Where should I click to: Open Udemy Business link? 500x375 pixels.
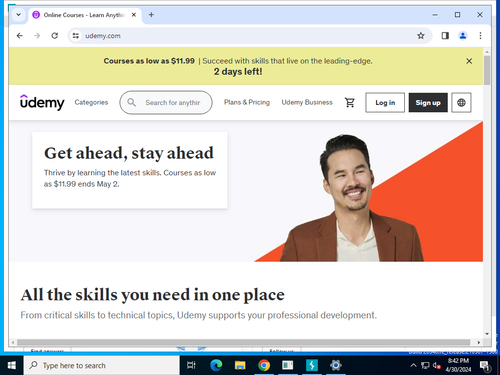[x=307, y=102]
